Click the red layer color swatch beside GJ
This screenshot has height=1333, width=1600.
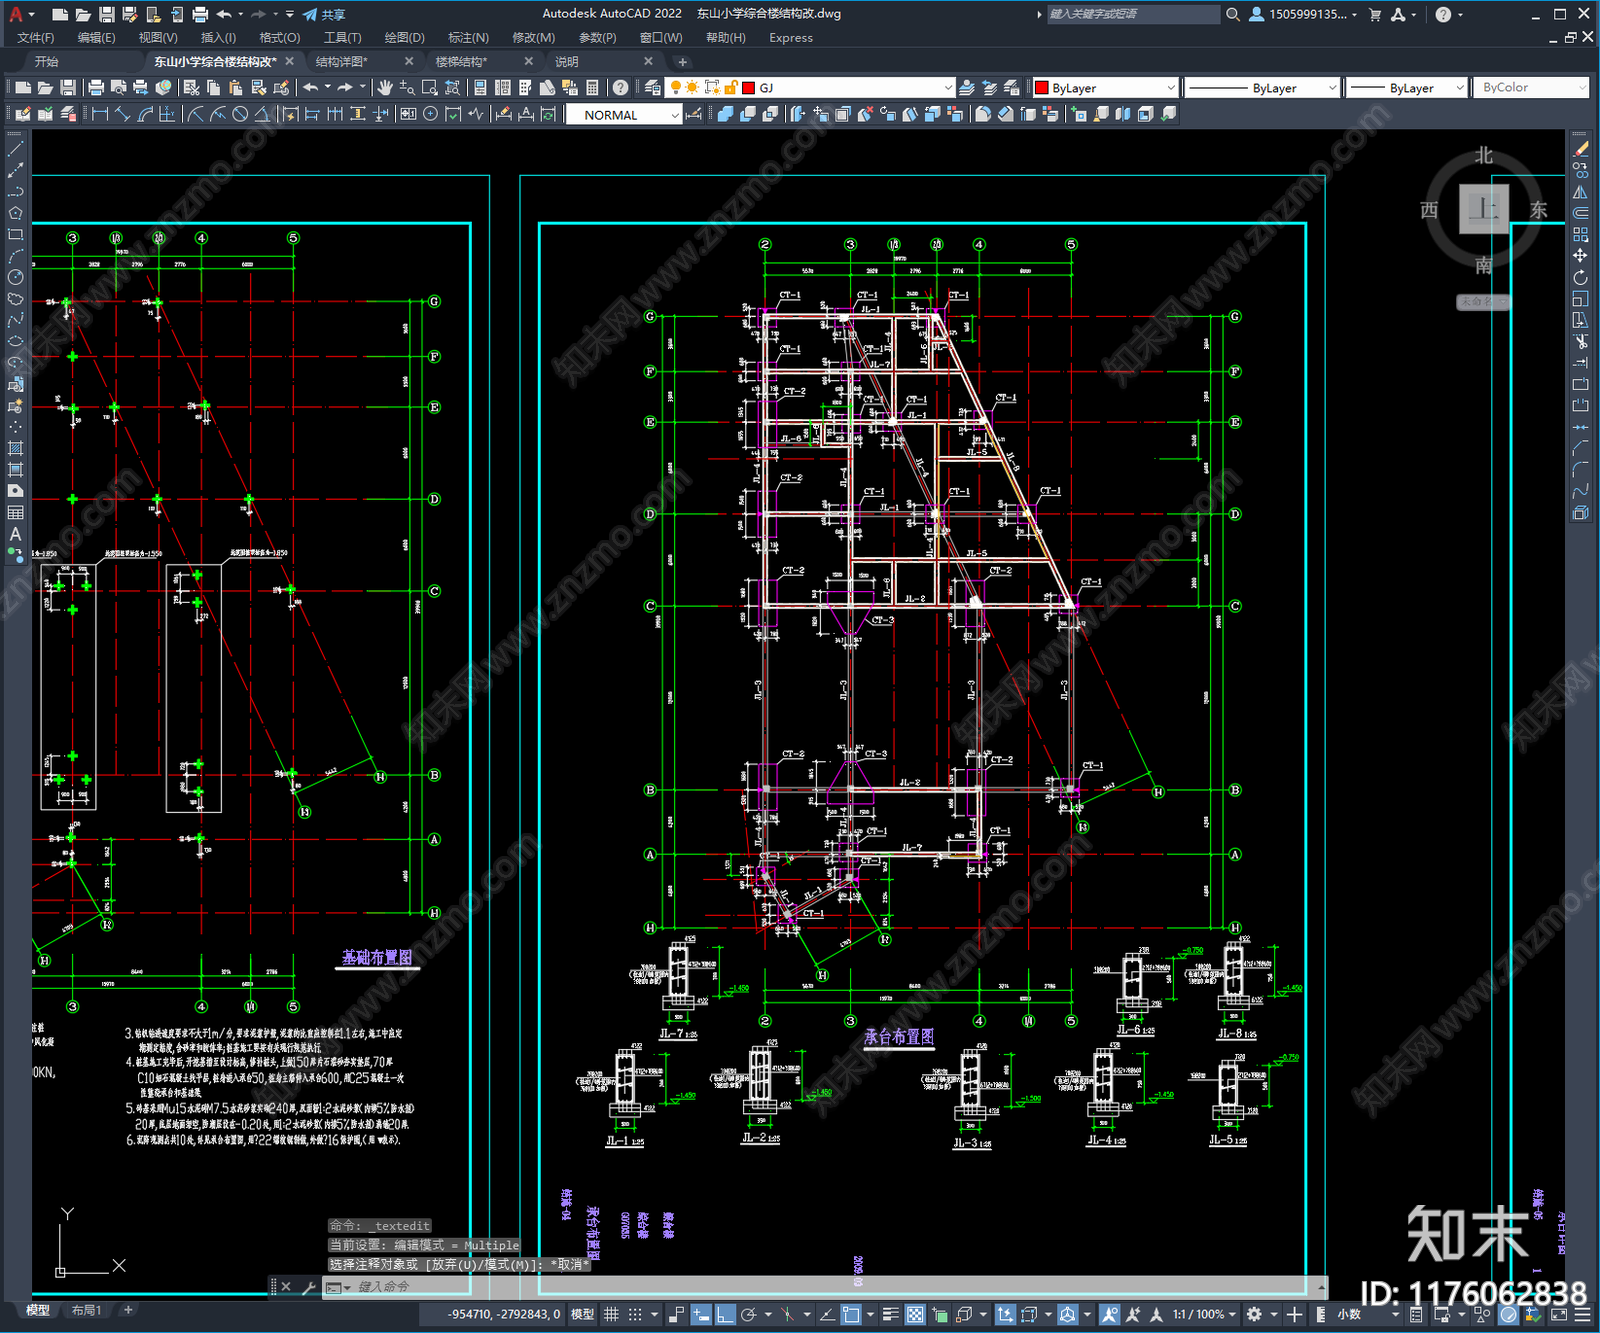pos(748,88)
